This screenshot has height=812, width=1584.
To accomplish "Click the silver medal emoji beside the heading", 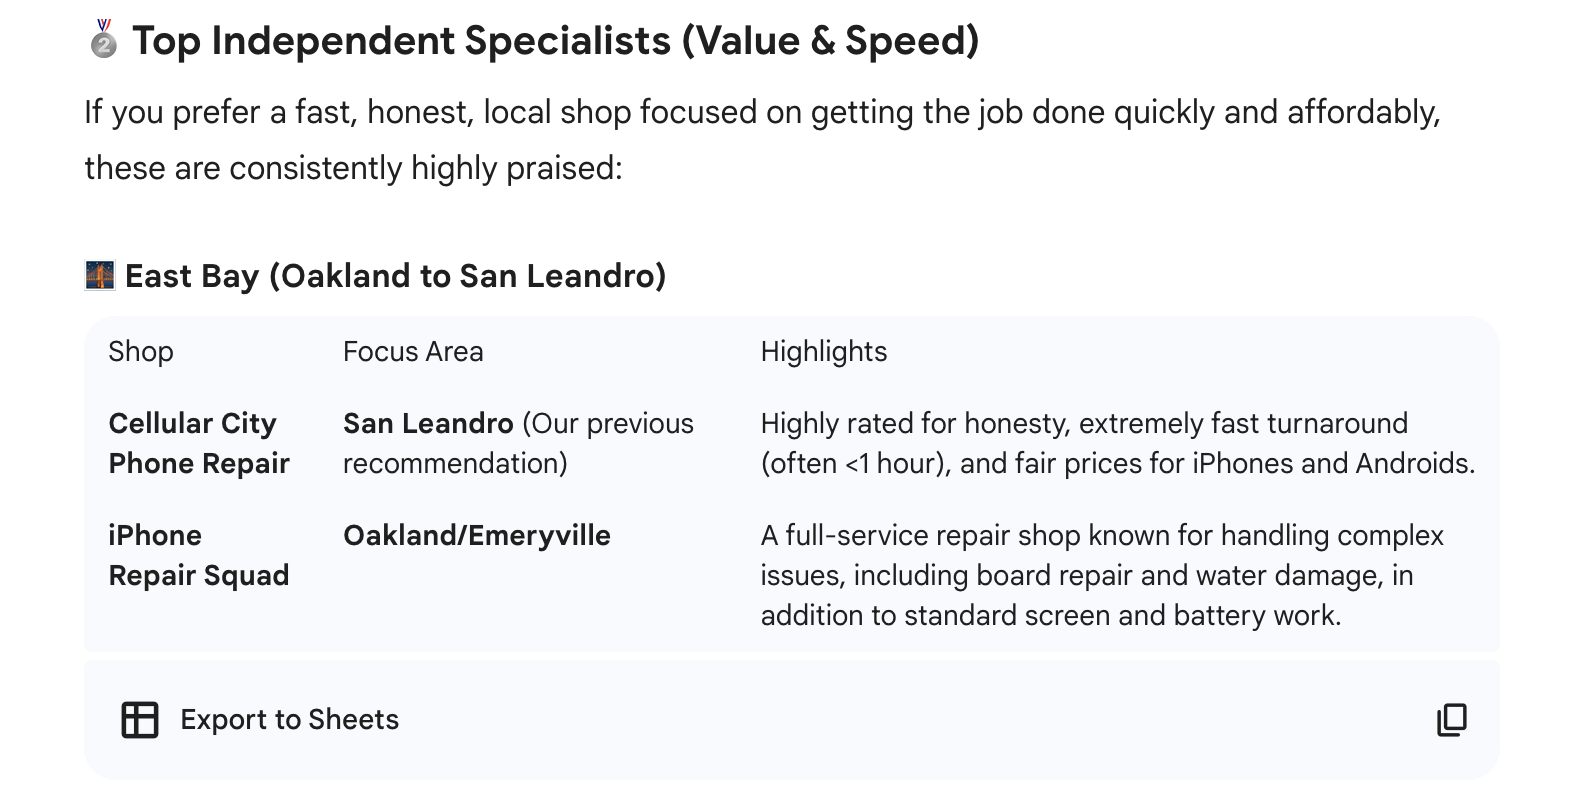I will [x=103, y=40].
